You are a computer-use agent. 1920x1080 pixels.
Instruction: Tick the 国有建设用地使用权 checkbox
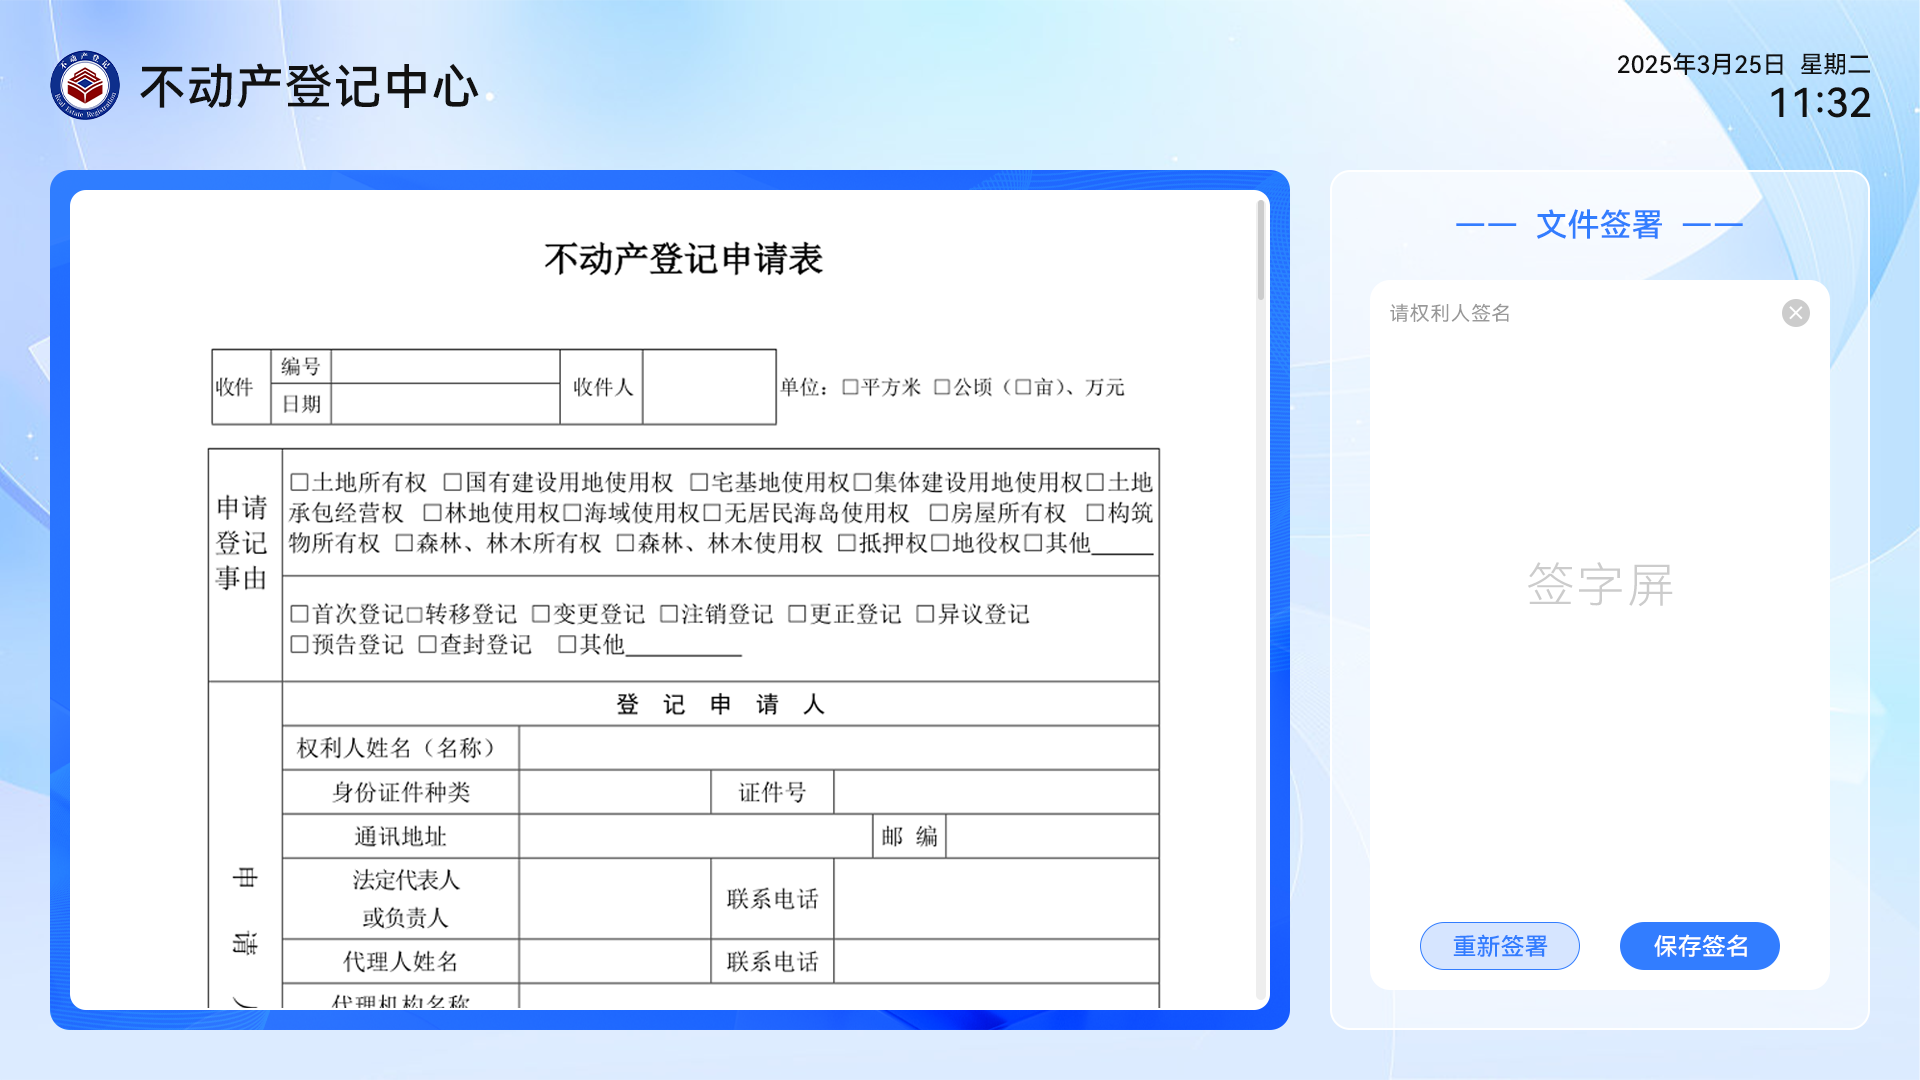click(x=453, y=482)
